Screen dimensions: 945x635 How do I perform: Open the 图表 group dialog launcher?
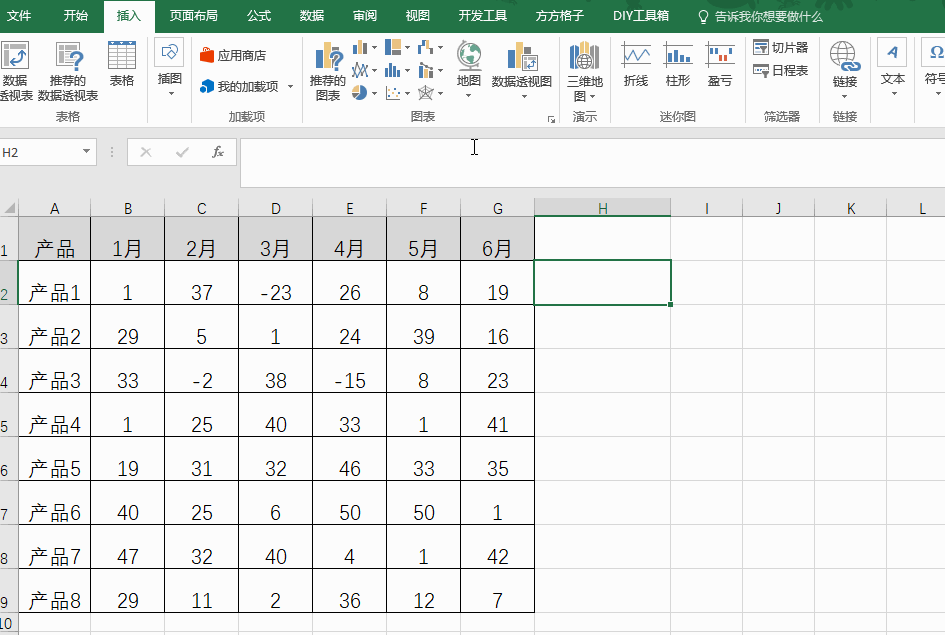(551, 119)
